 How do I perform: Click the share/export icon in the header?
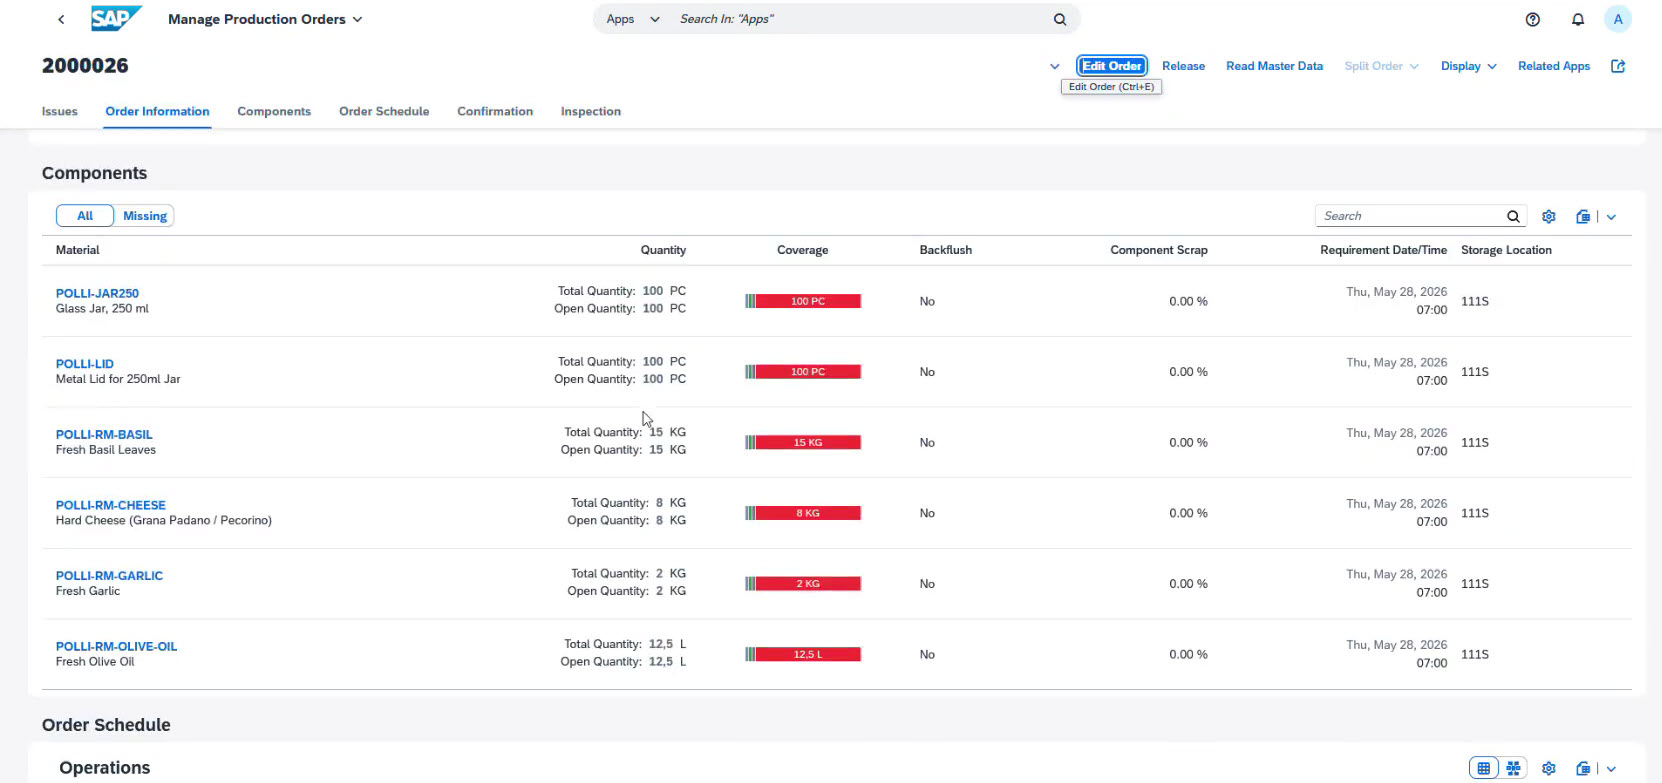tap(1618, 66)
